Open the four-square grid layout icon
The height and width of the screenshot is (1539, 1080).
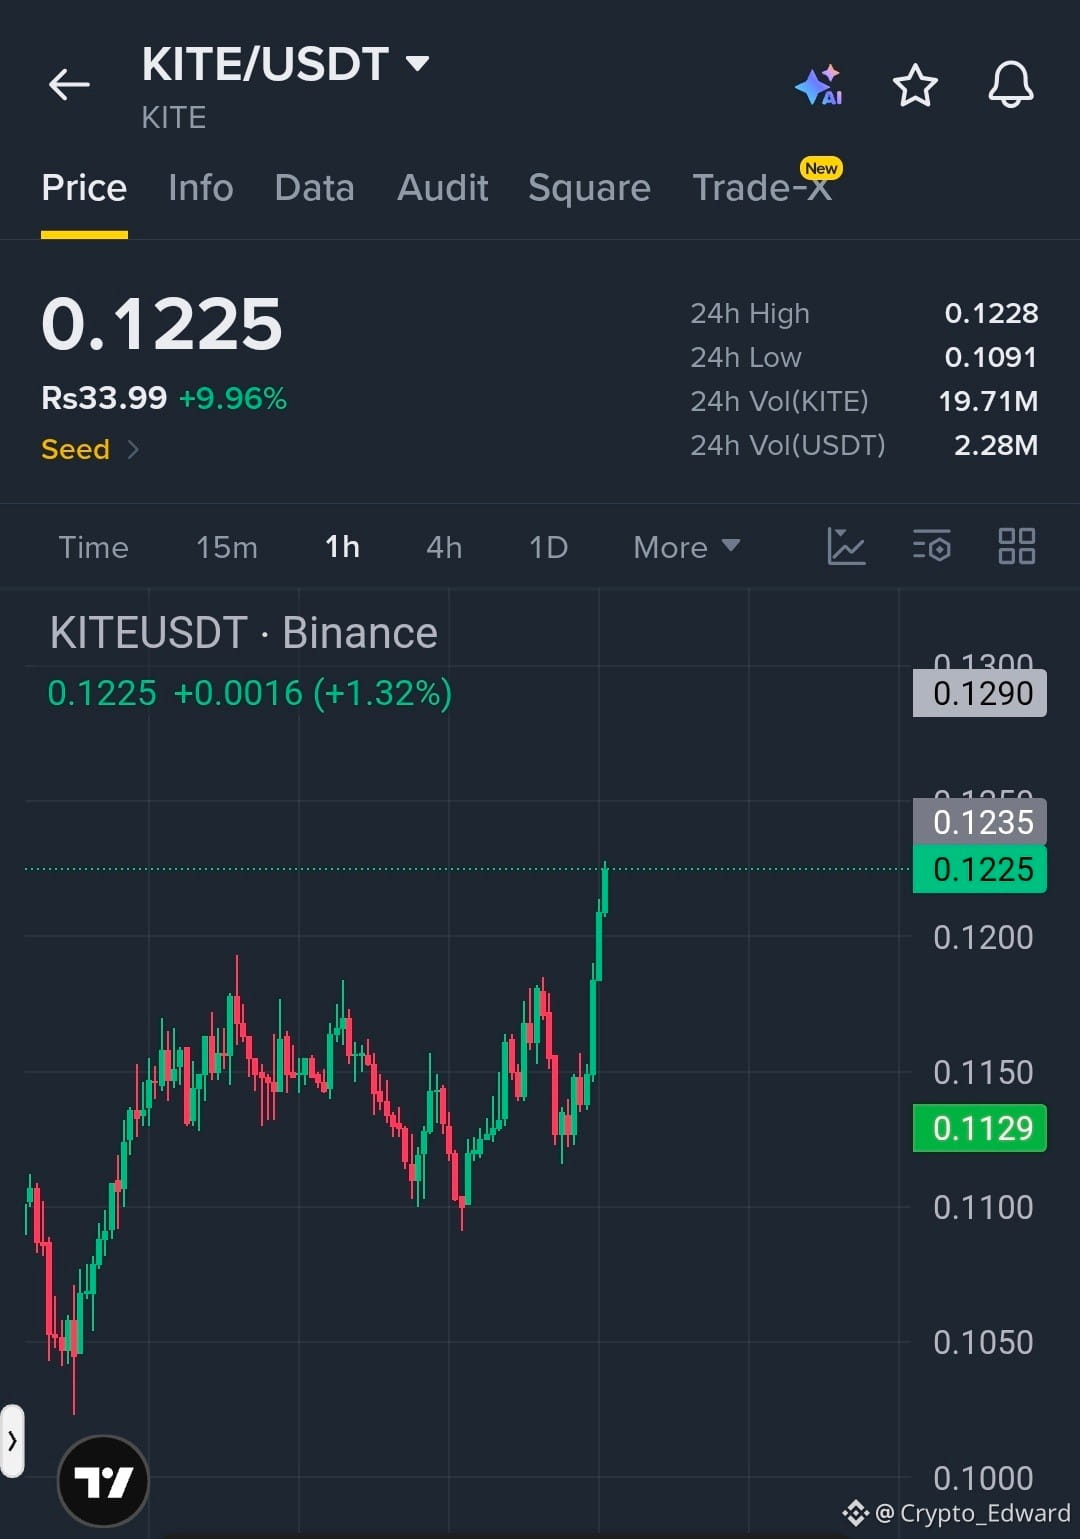1017,546
